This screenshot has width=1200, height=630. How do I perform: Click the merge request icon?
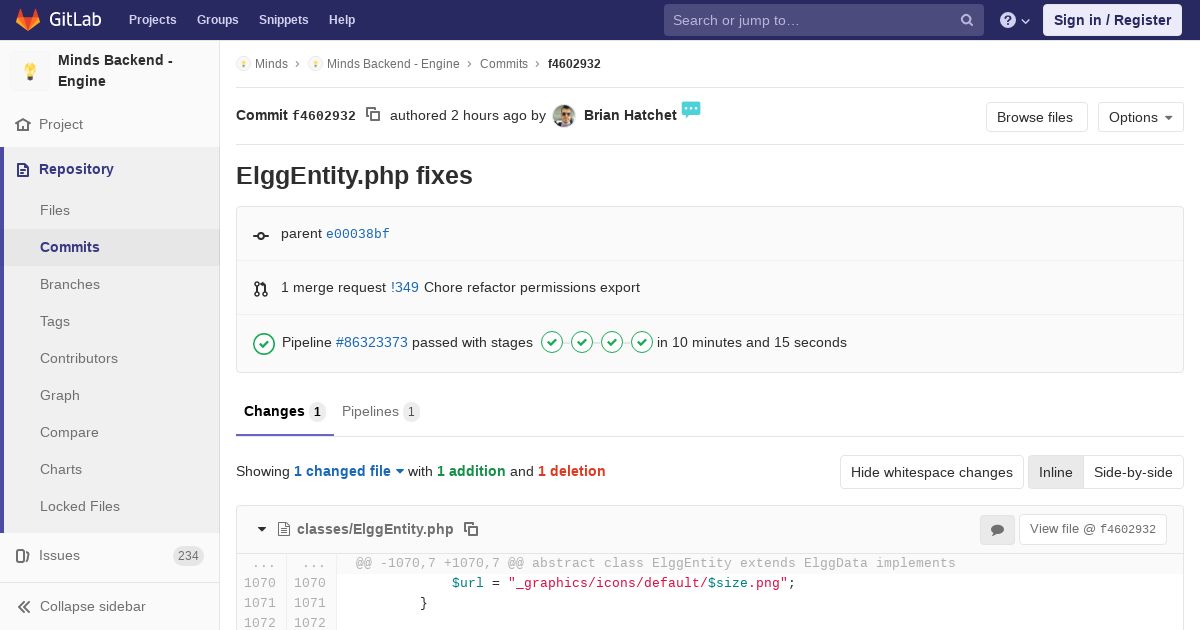[x=261, y=289]
